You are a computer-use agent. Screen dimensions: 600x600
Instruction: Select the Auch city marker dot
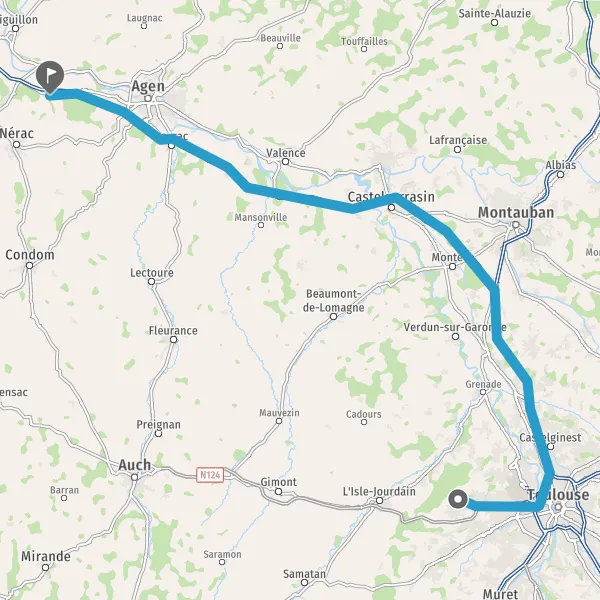coord(134,477)
